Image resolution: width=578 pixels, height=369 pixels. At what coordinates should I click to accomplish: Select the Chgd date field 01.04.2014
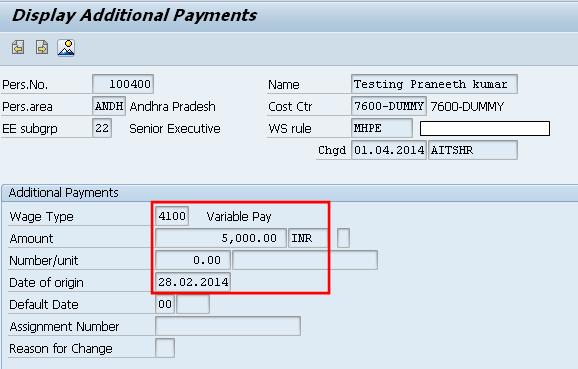[389, 150]
